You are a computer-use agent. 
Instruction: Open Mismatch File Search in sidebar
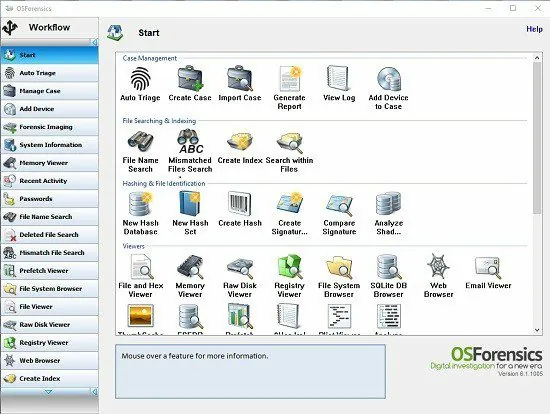(49, 253)
